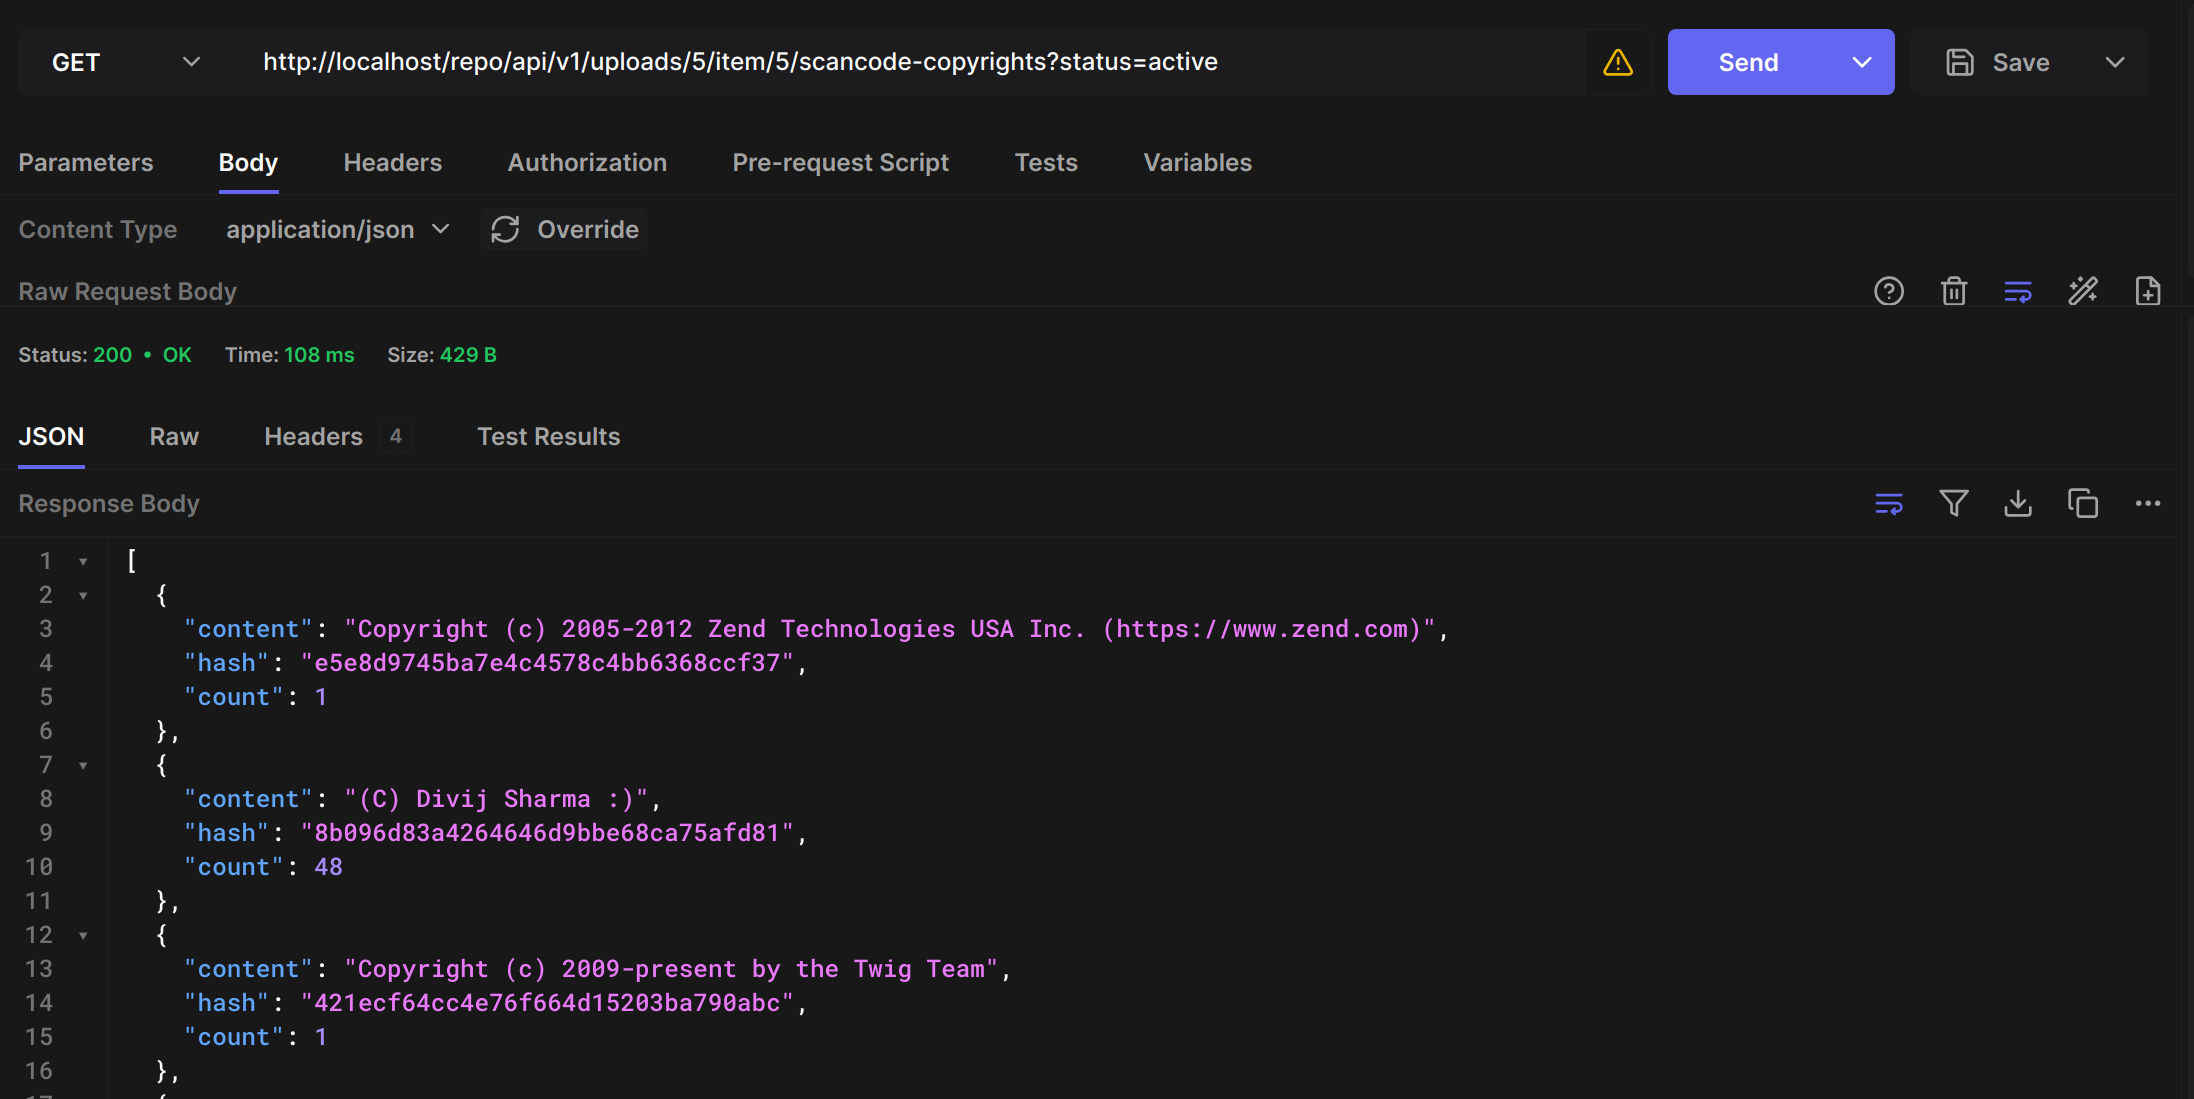The image size is (2194, 1099).
Task: Toggle line wrap in the request body
Action: [x=2018, y=291]
